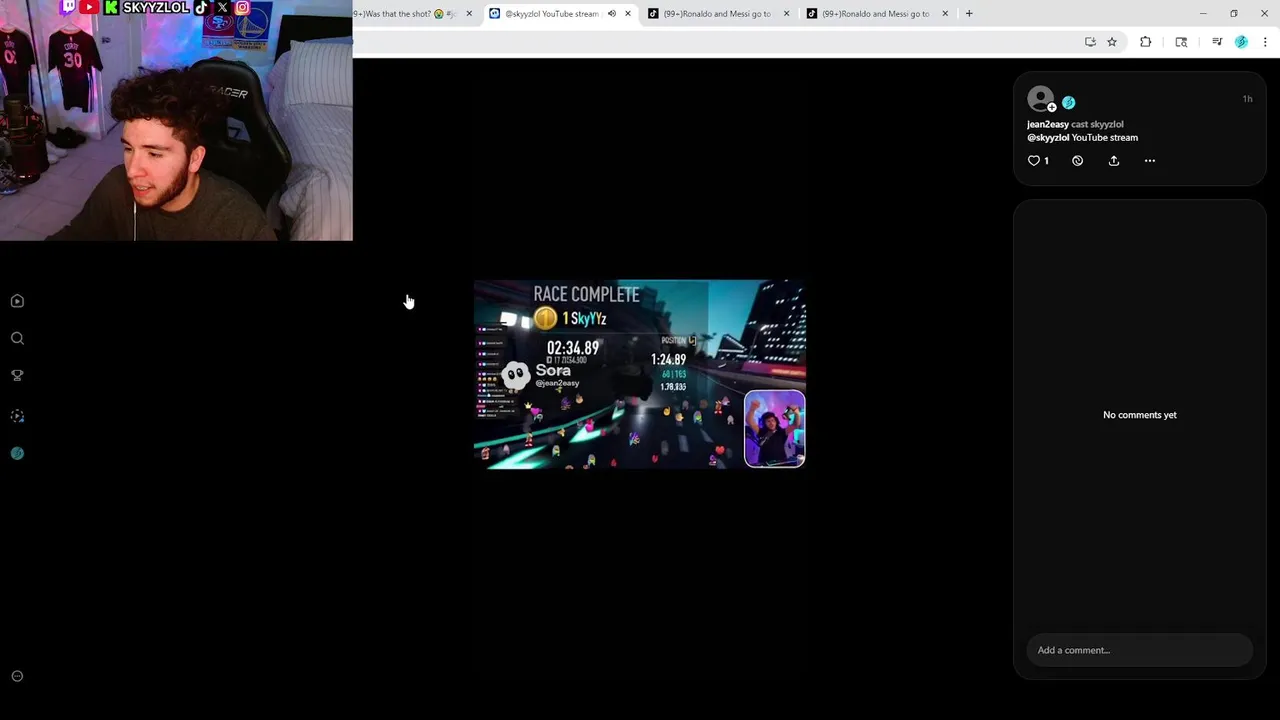Minimize the browser window
1280x720 pixels.
1203,14
